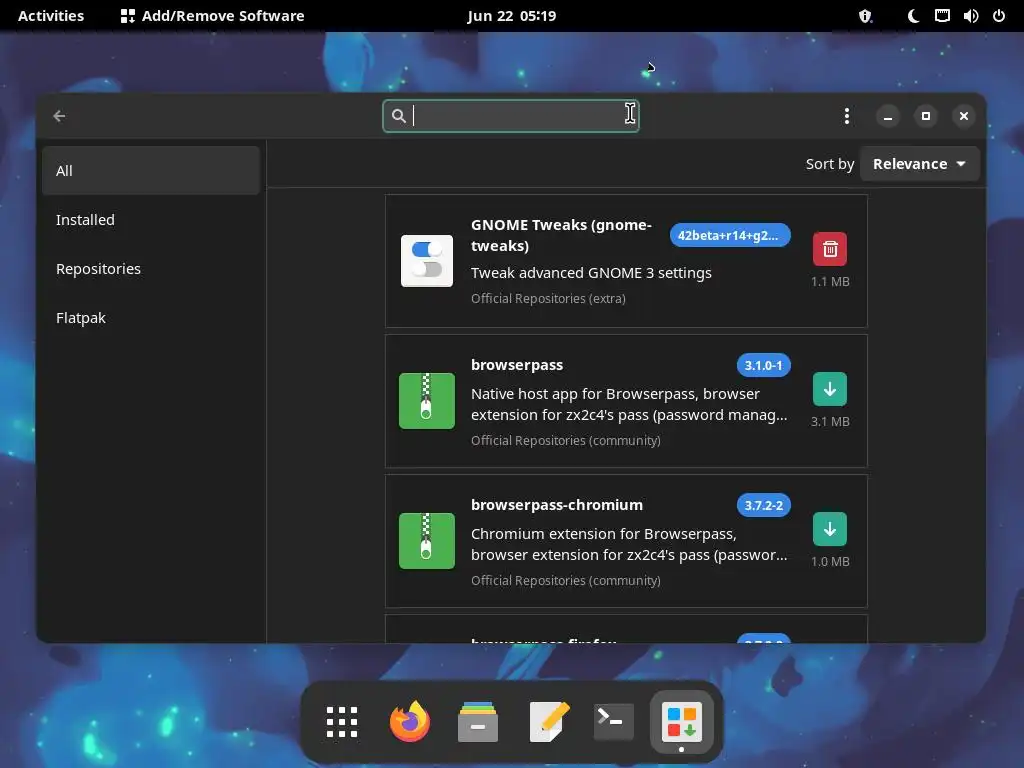Click GNOME Tweaks version badge 42beta
The image size is (1024, 768).
click(x=729, y=236)
